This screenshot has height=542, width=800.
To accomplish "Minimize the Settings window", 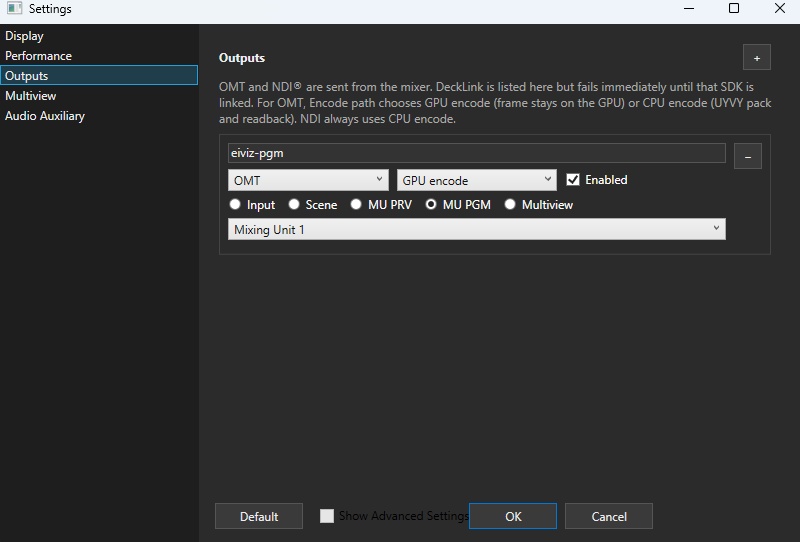I will pos(689,8).
